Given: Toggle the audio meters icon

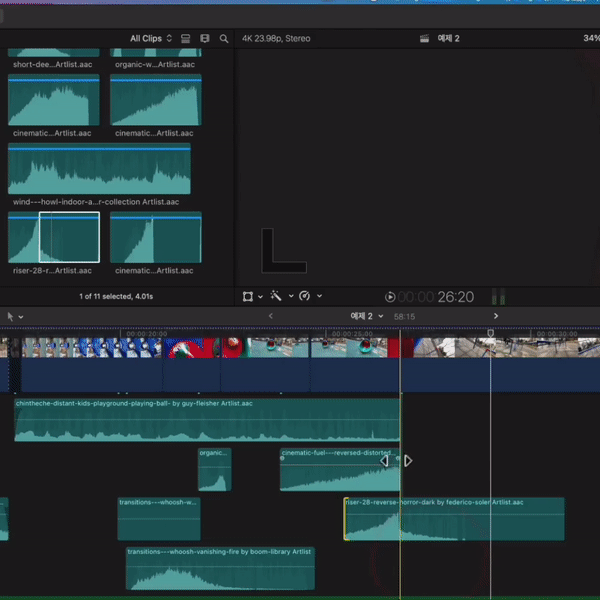Looking at the screenshot, I should click(498, 297).
